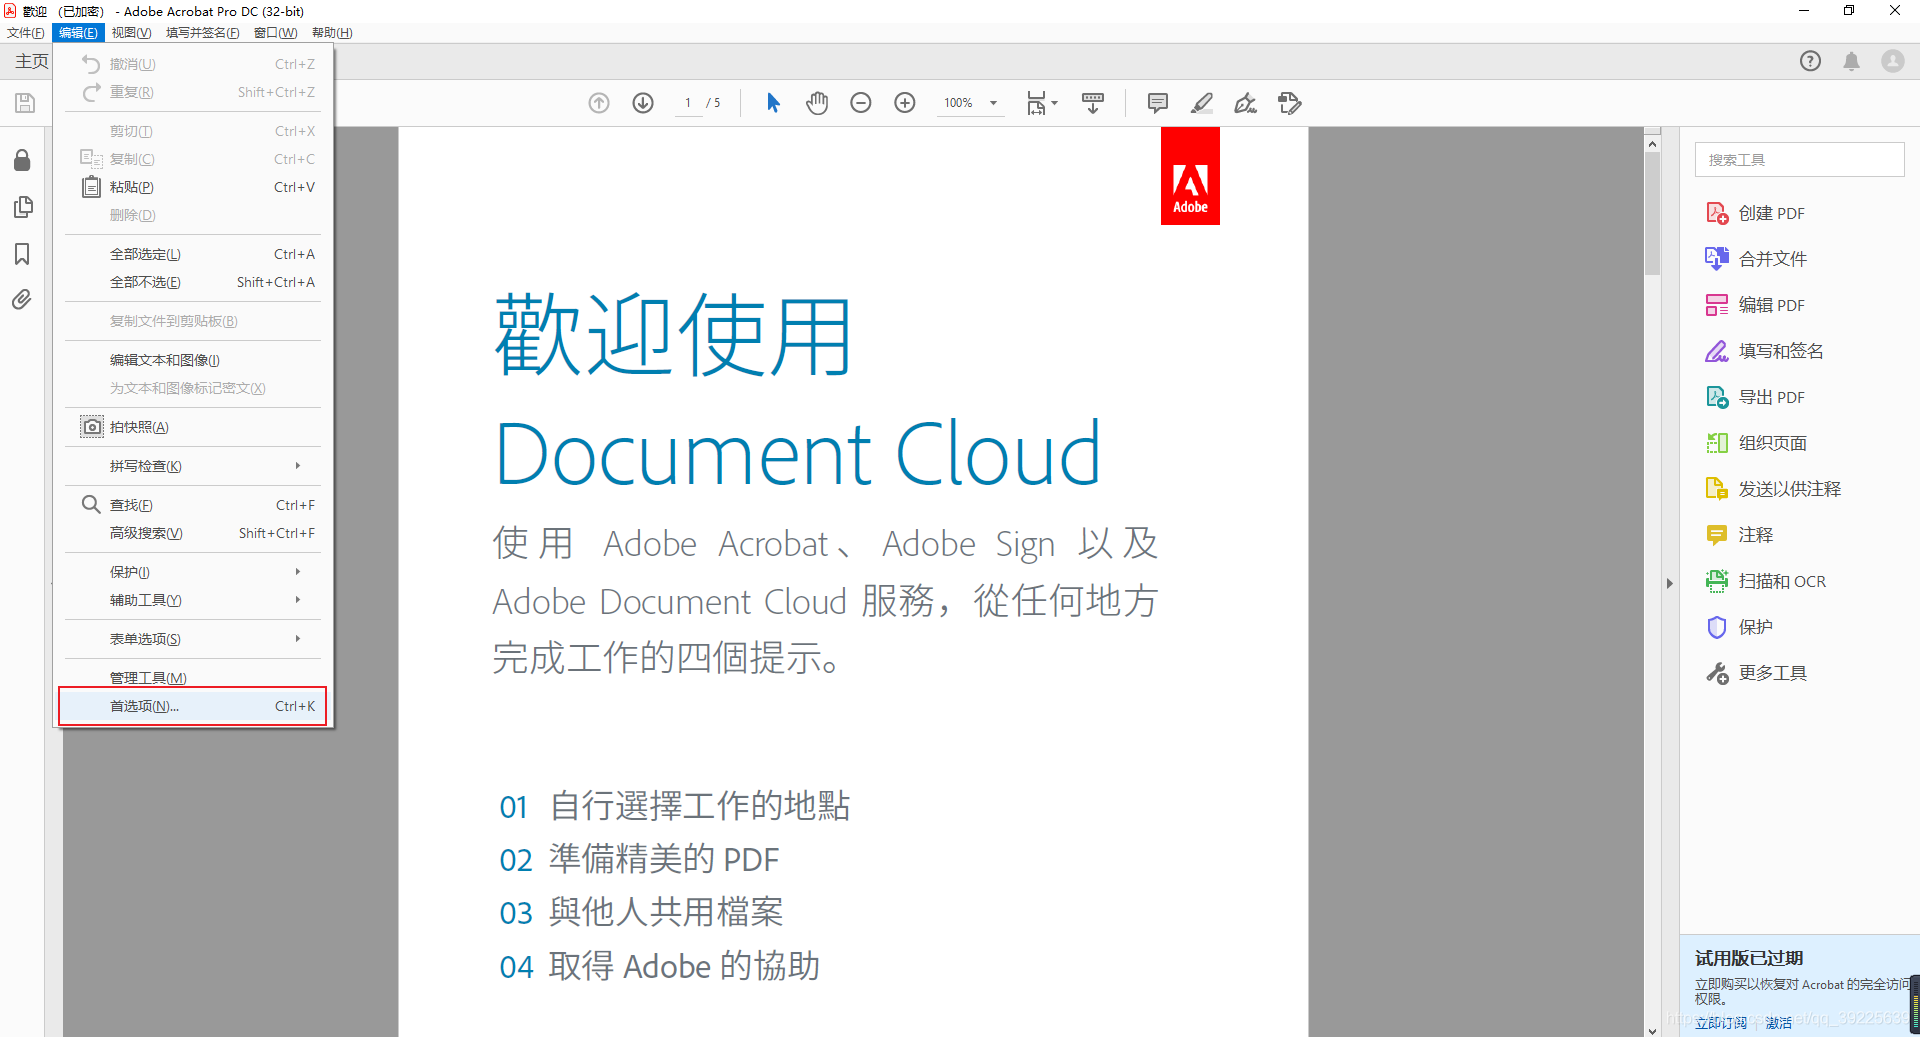Click the zoom out minus icon
The width and height of the screenshot is (1920, 1037).
[x=861, y=103]
